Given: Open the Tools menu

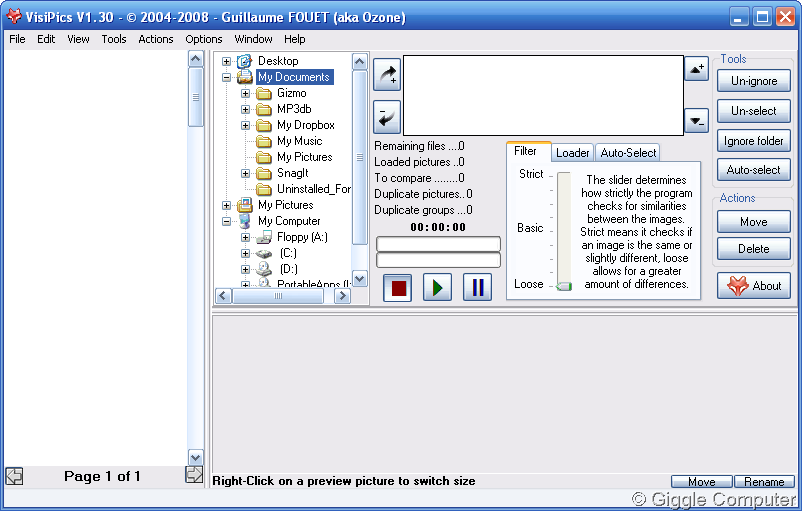Looking at the screenshot, I should [x=114, y=39].
